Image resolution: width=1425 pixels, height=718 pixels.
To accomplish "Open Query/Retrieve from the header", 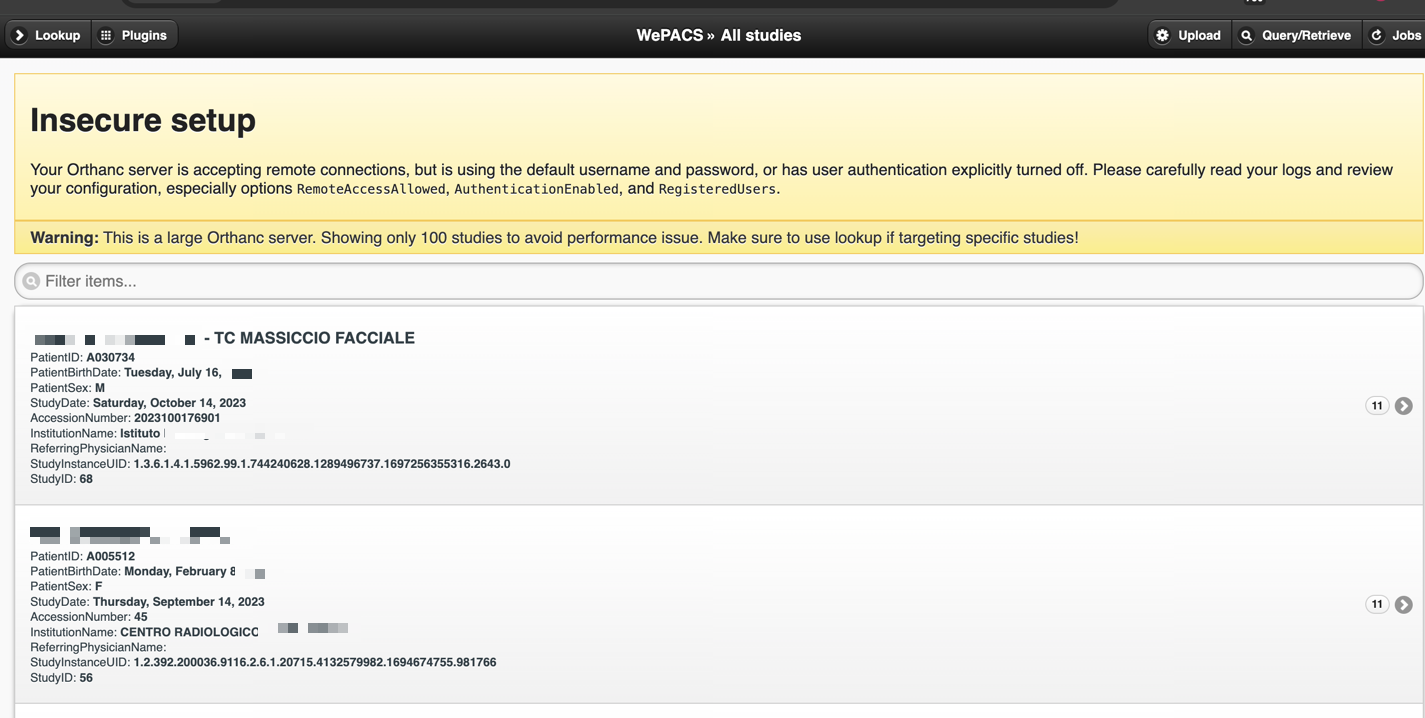I will pyautogui.click(x=1297, y=35).
